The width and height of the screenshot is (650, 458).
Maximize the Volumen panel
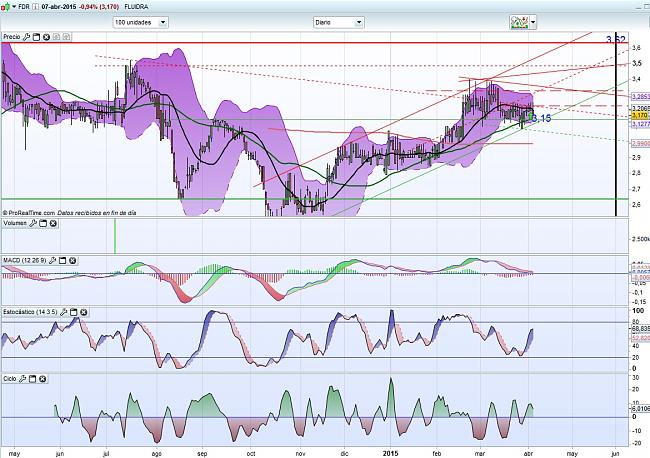(43, 223)
